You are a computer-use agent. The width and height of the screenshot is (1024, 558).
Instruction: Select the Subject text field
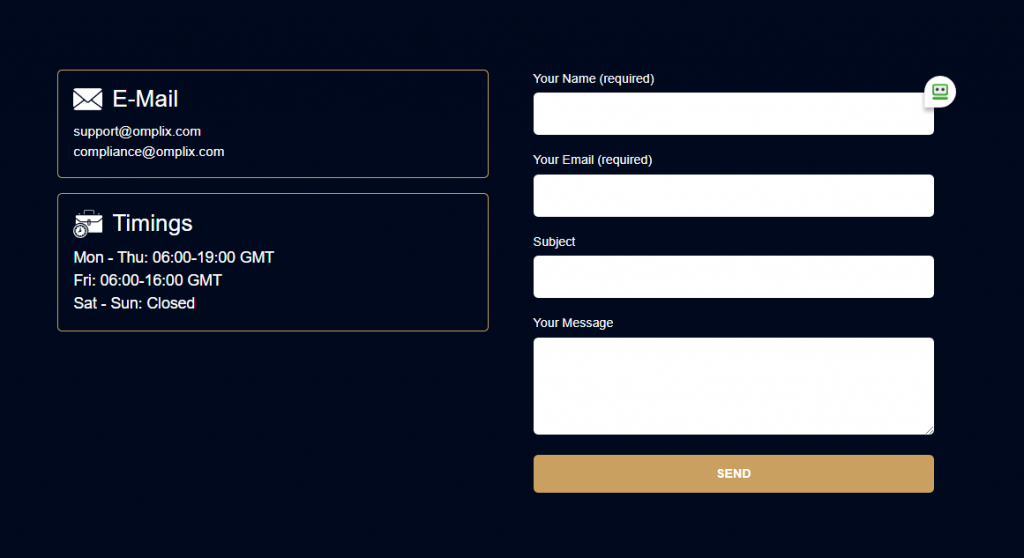733,277
